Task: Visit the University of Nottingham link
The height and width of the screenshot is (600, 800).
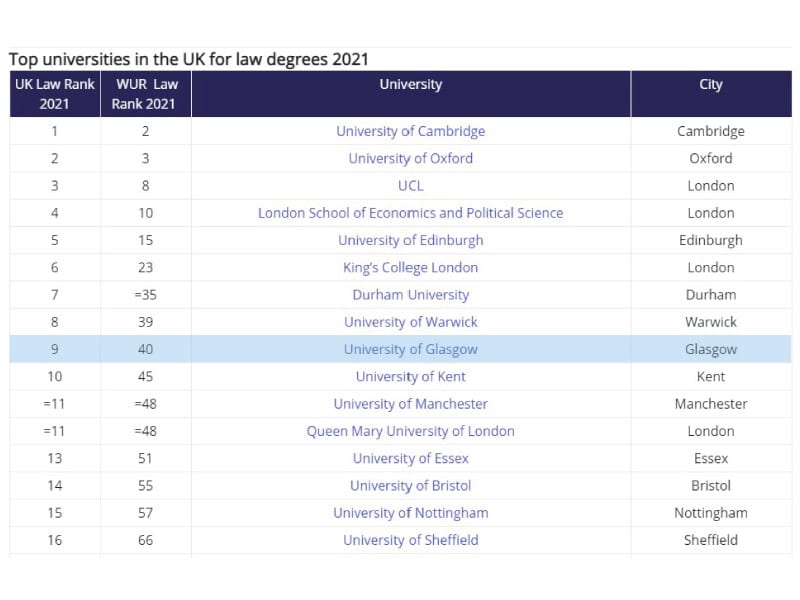Action: [x=410, y=513]
